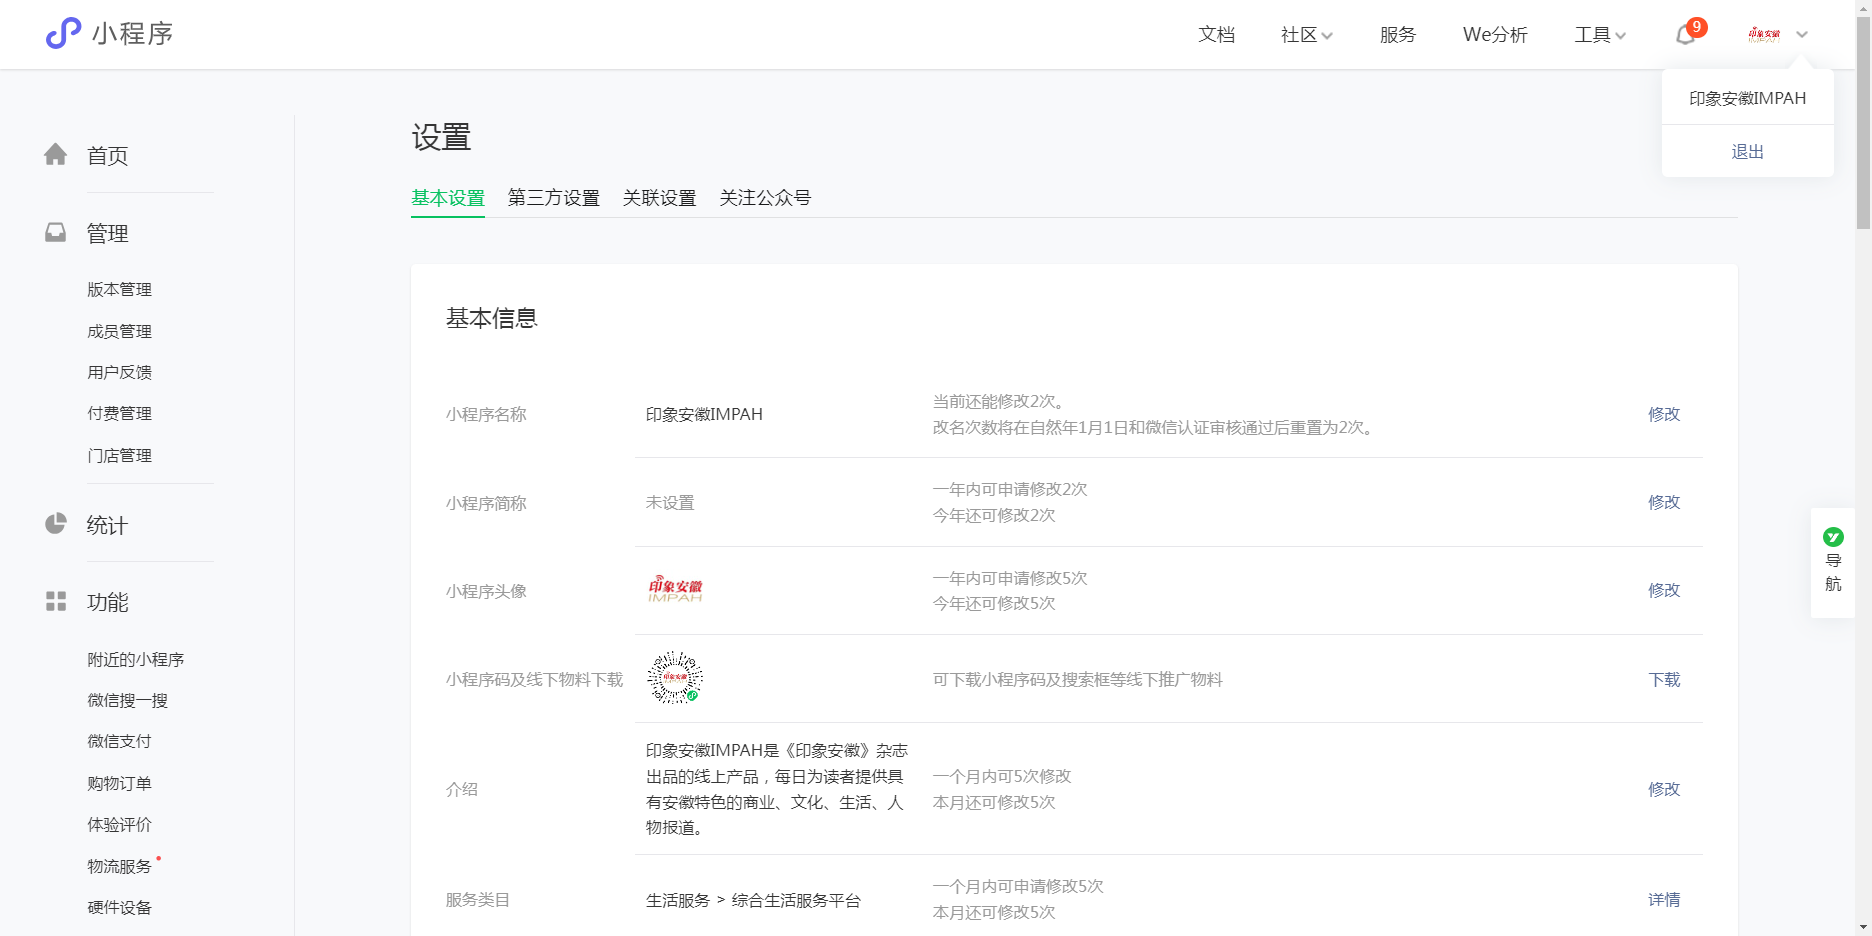The image size is (1872, 936).
Task: Click 修改 for 小程序简称
Action: [1664, 502]
